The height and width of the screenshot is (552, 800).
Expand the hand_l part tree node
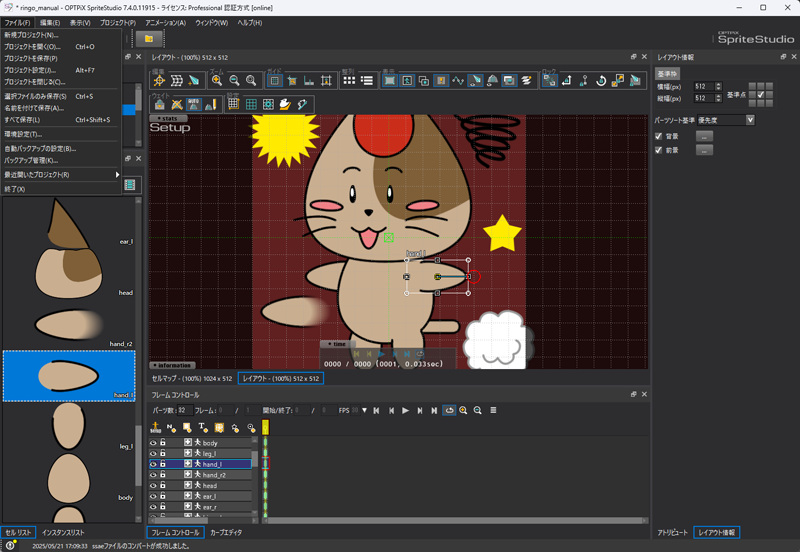[x=188, y=464]
